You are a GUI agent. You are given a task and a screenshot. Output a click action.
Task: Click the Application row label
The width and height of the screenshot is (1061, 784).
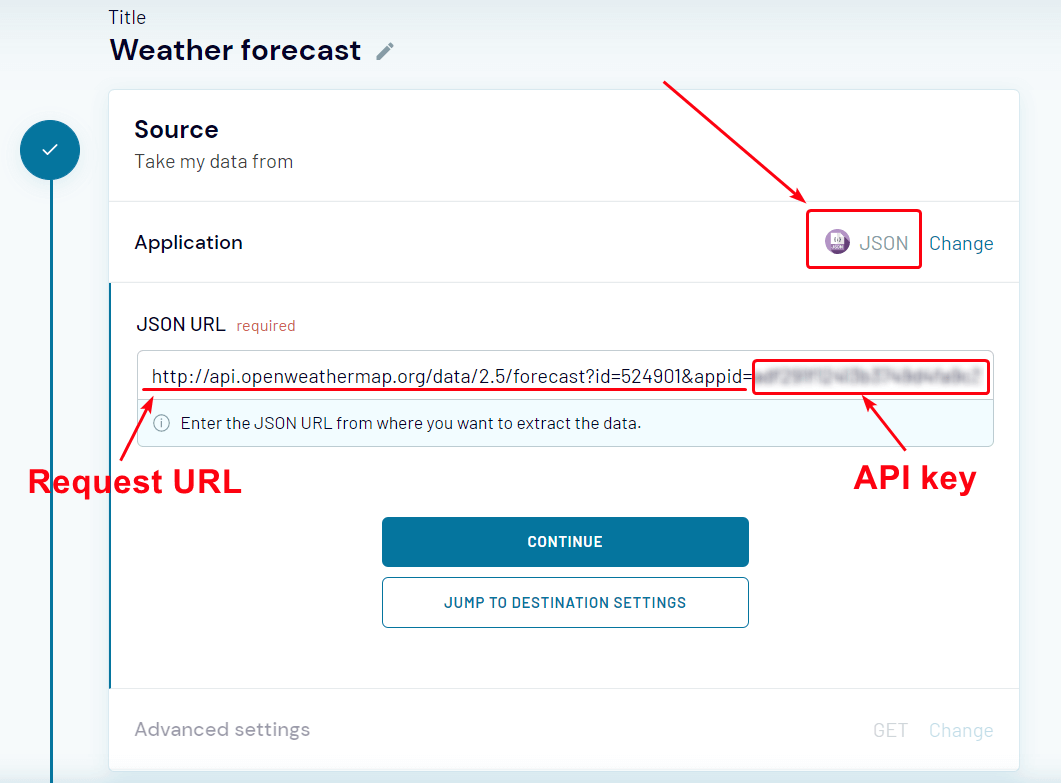coord(189,242)
